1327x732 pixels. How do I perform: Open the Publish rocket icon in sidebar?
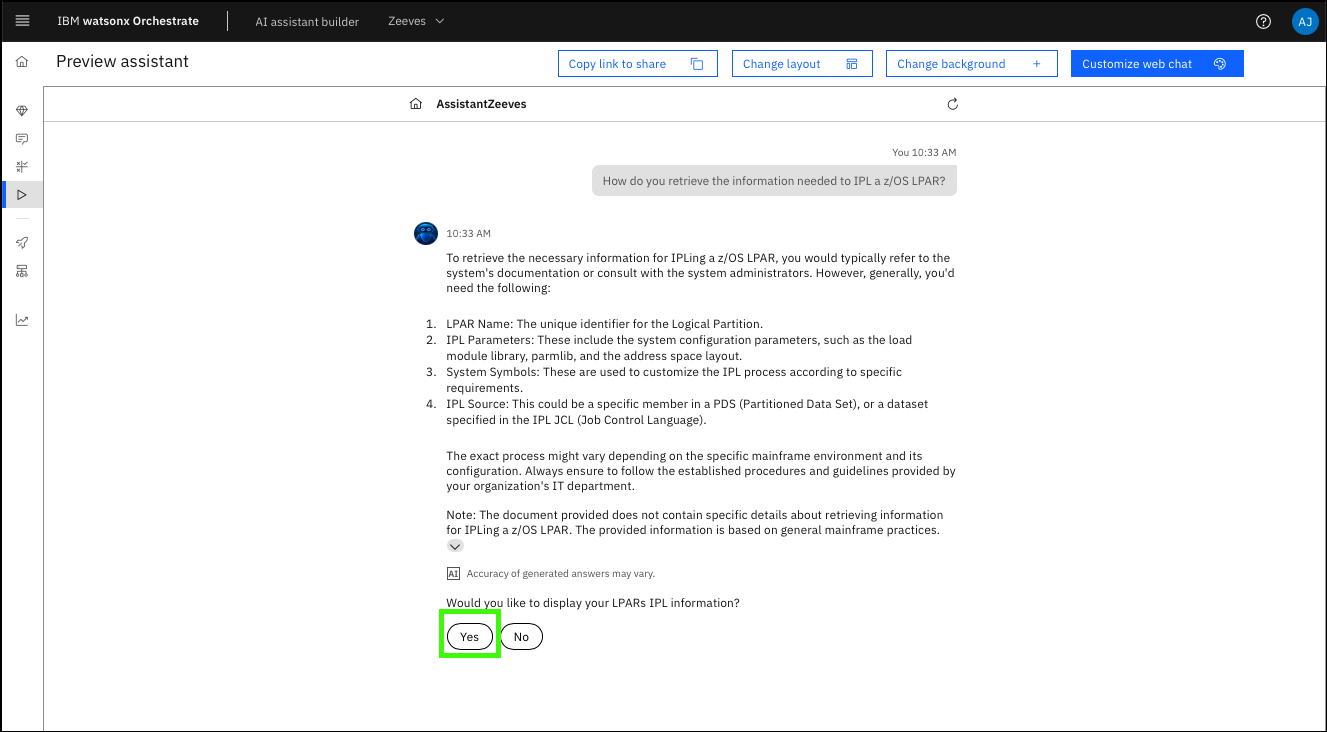pyautogui.click(x=22, y=243)
